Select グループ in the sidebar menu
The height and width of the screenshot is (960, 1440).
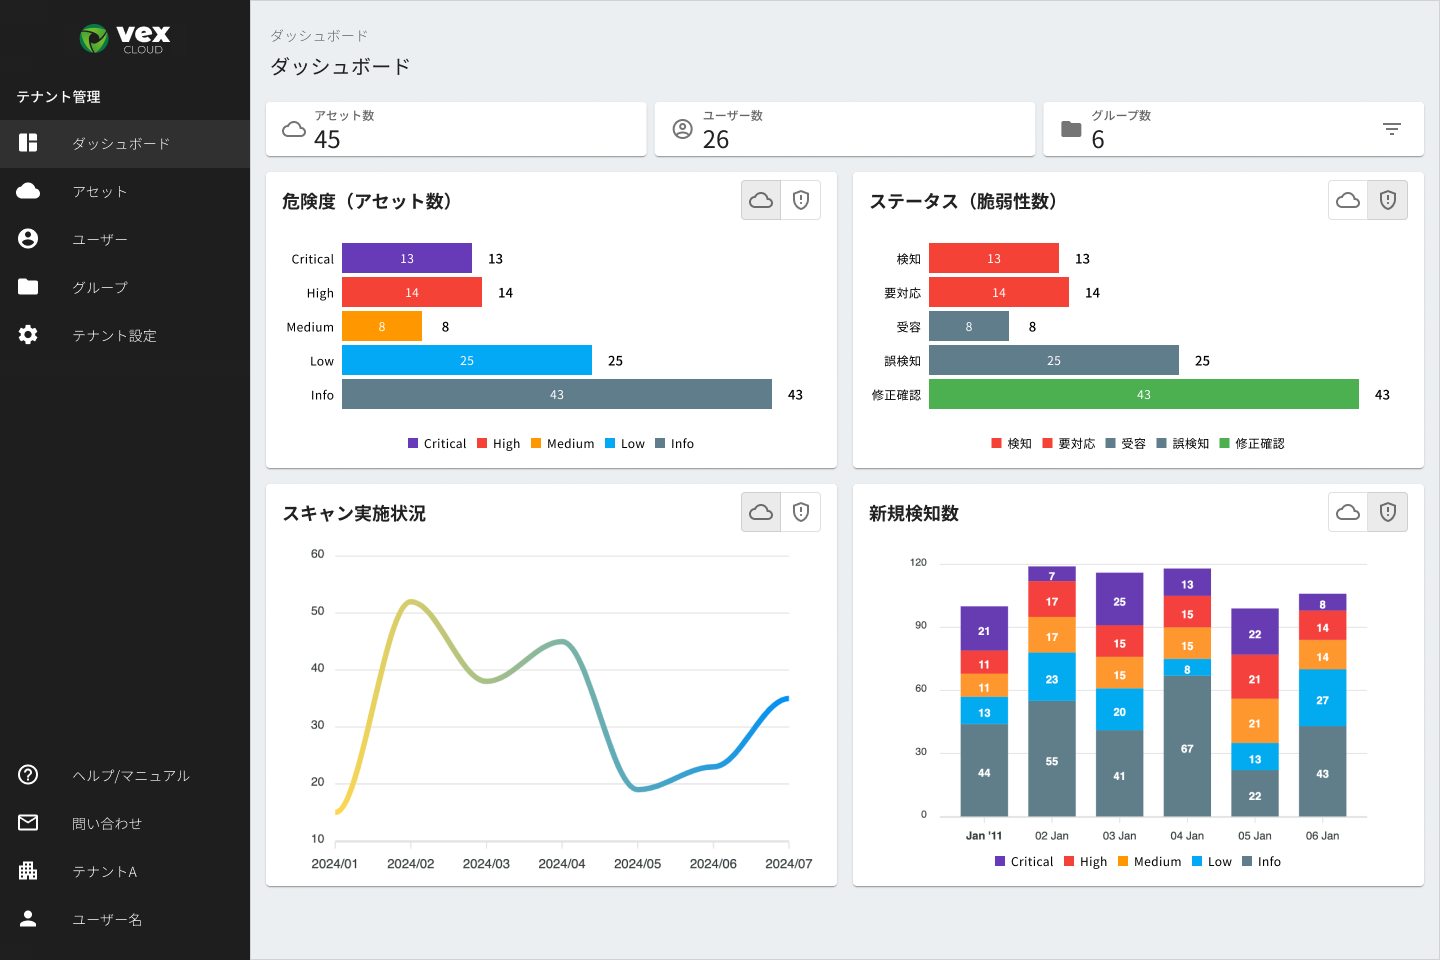(98, 287)
